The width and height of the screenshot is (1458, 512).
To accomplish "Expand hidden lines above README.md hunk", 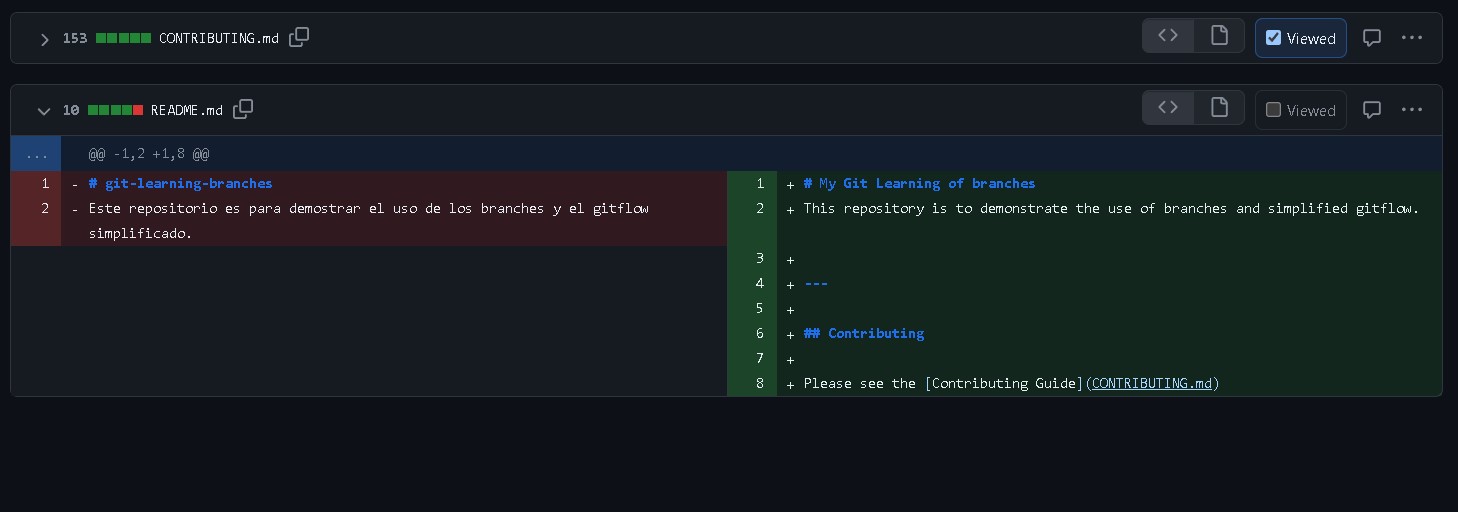I will pyautogui.click(x=36, y=154).
